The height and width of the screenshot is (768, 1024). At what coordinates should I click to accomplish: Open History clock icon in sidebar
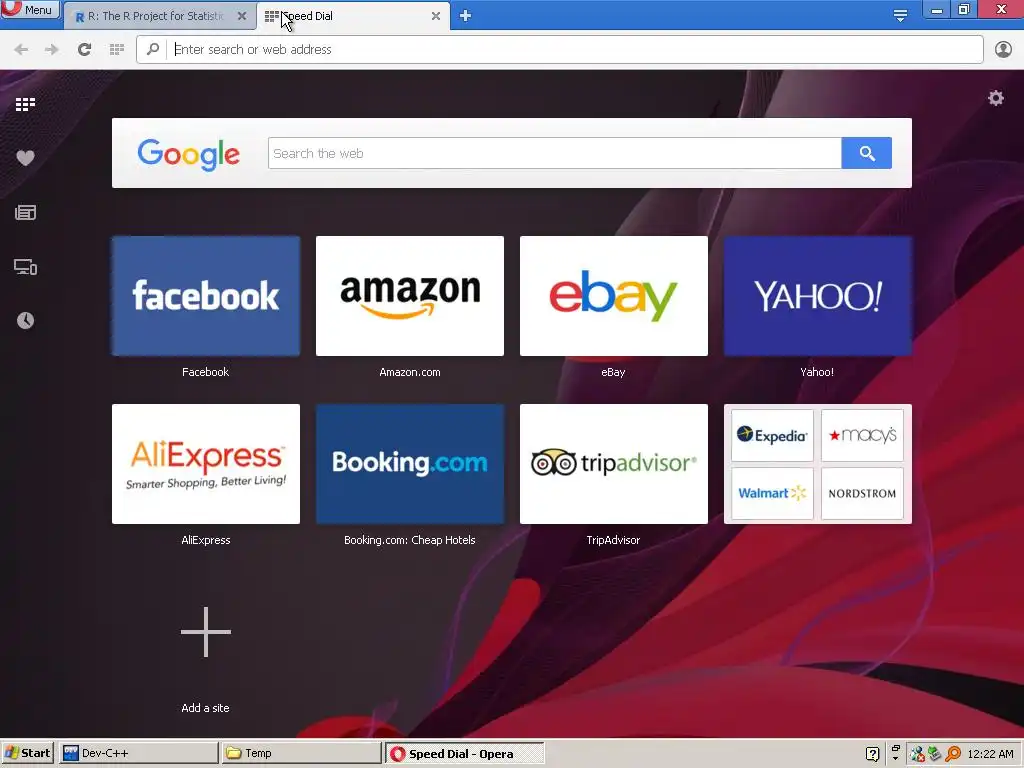click(x=25, y=321)
